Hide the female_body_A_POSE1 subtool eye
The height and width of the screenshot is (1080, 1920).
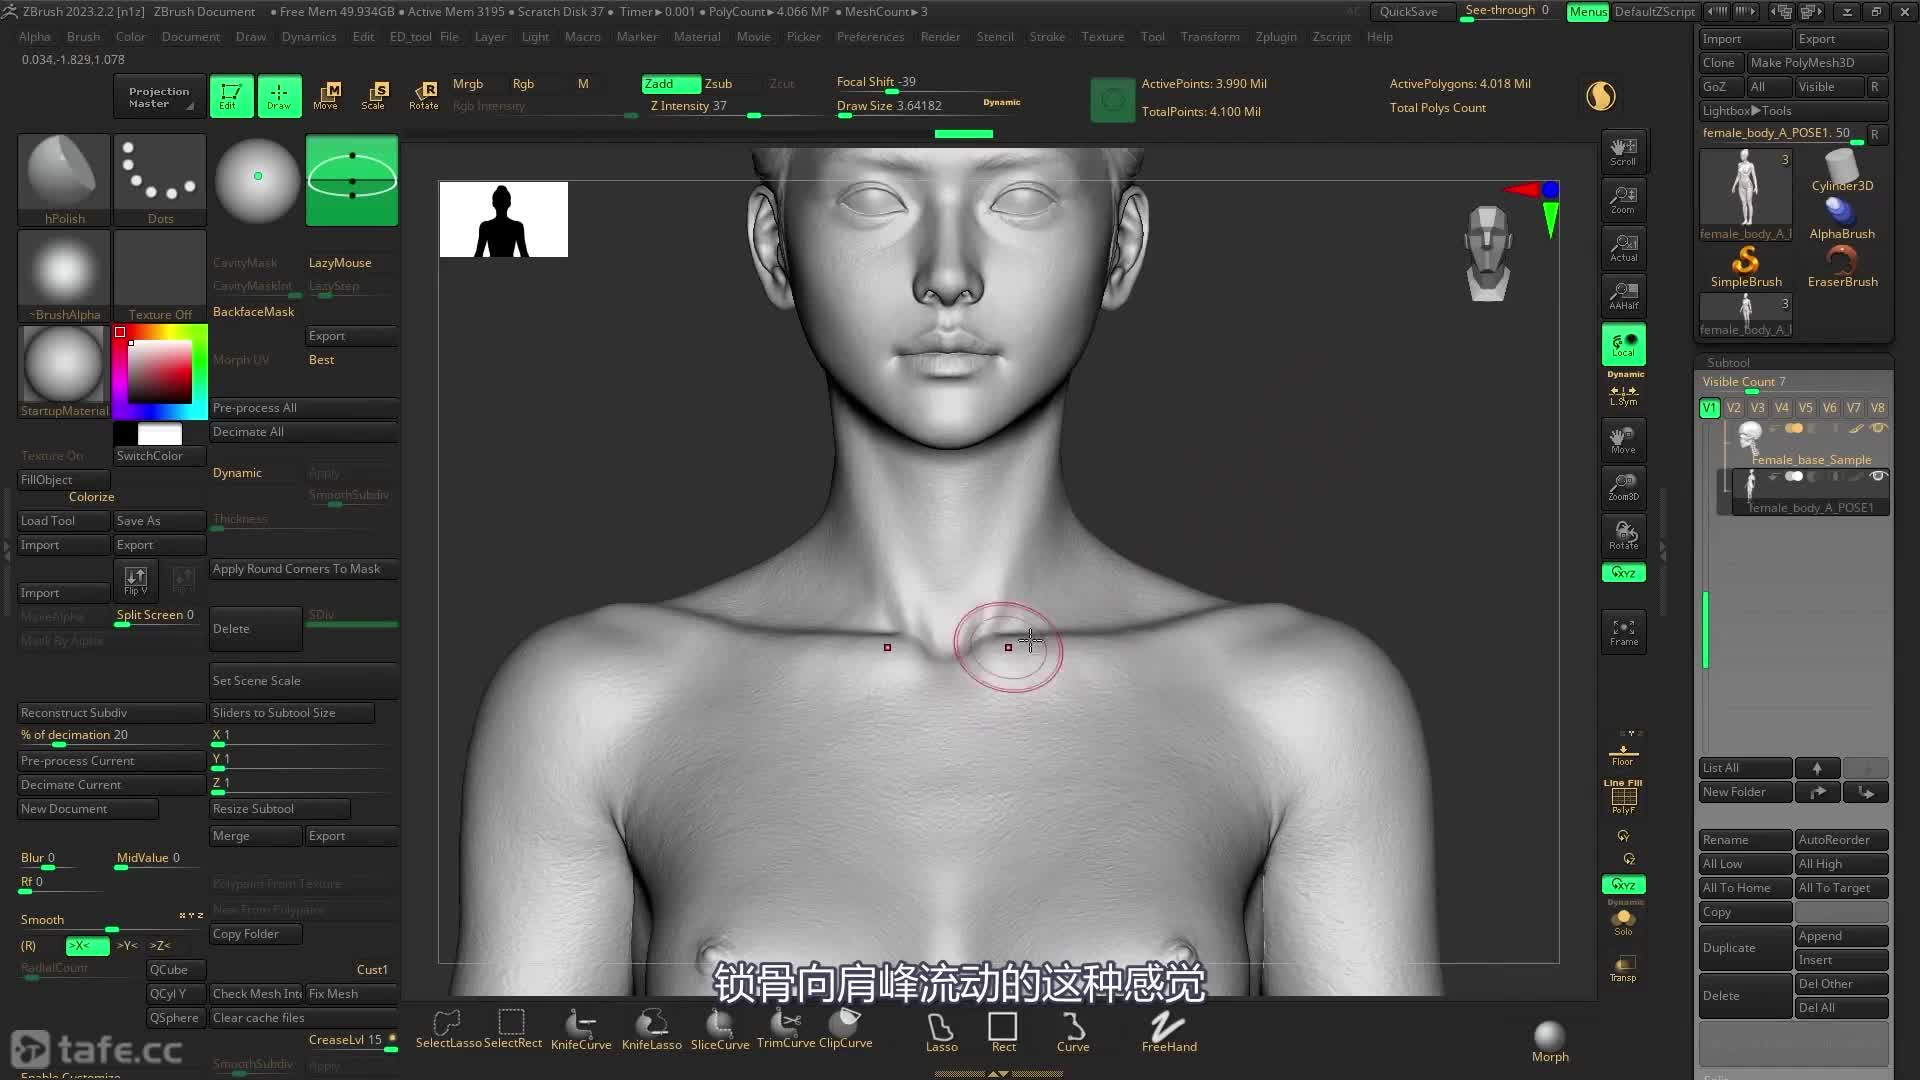1877,477
